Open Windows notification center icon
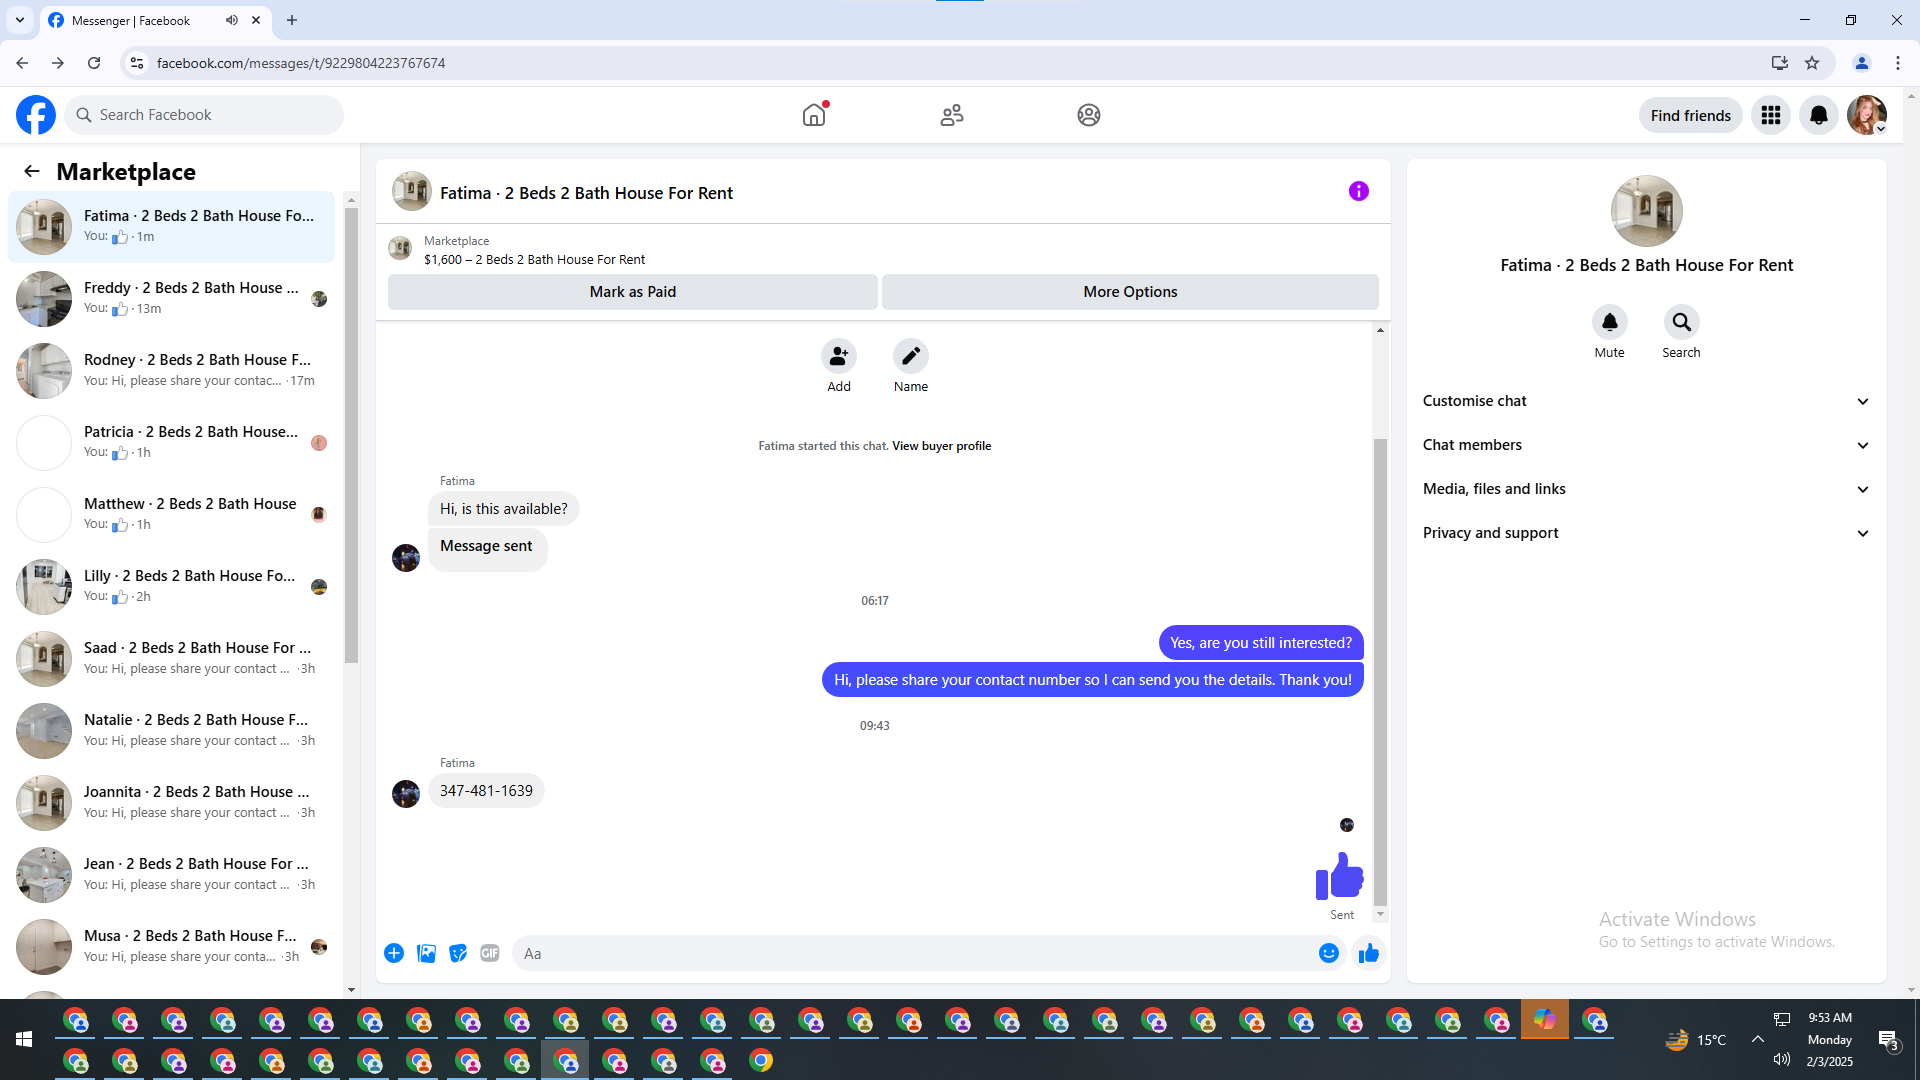The image size is (1920, 1080). tap(1888, 1040)
